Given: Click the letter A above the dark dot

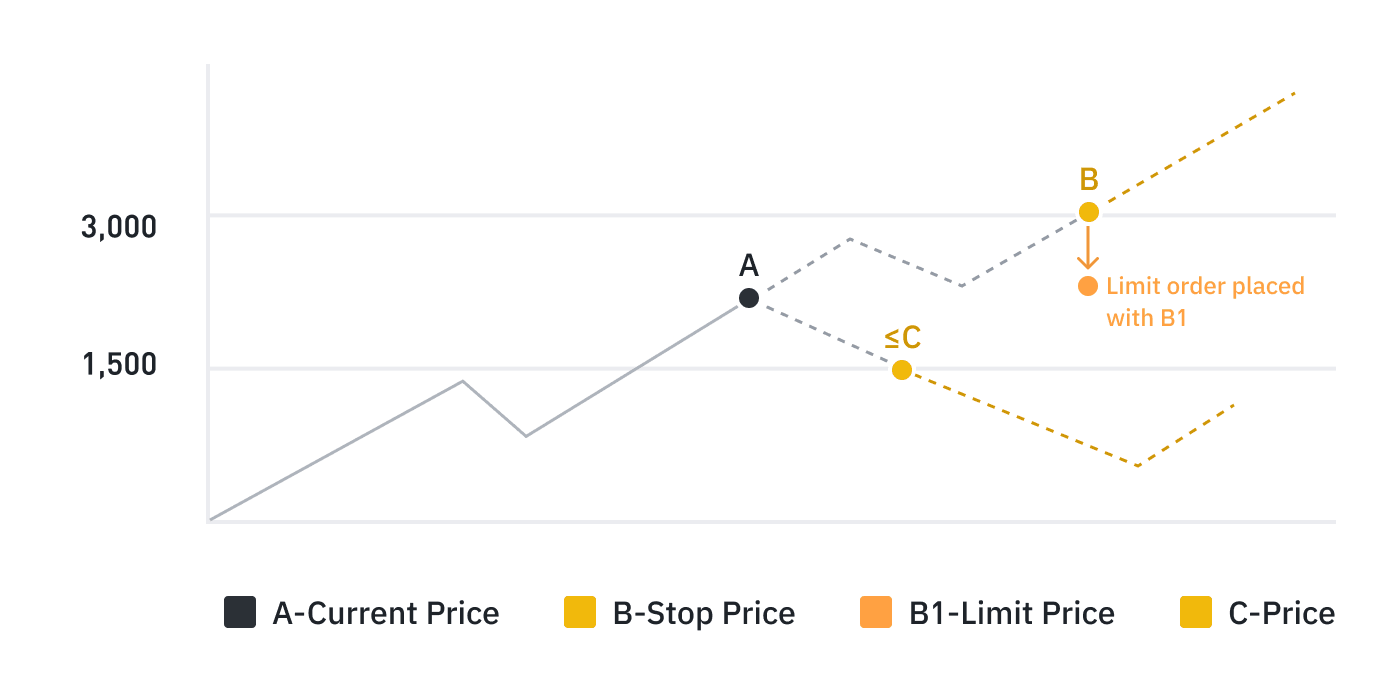Looking at the screenshot, I should pyautogui.click(x=748, y=266).
